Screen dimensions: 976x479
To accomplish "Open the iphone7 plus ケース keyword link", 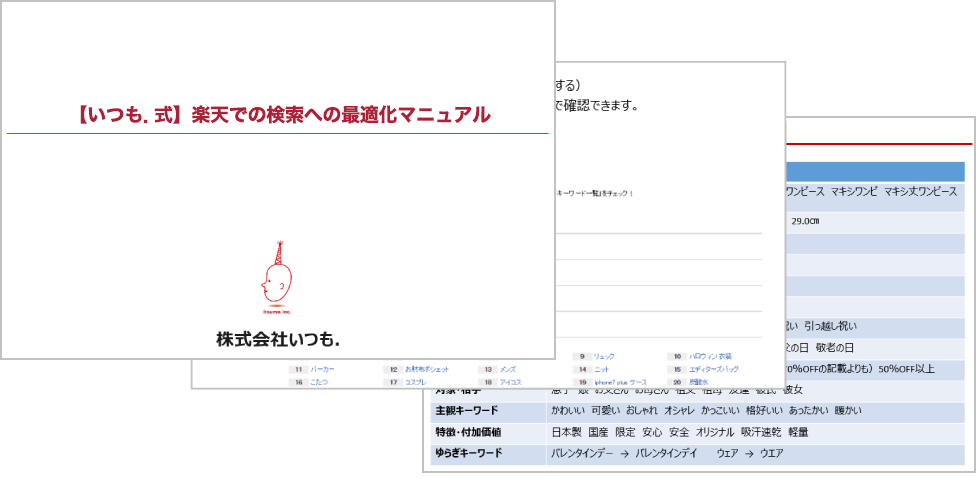I will (621, 382).
